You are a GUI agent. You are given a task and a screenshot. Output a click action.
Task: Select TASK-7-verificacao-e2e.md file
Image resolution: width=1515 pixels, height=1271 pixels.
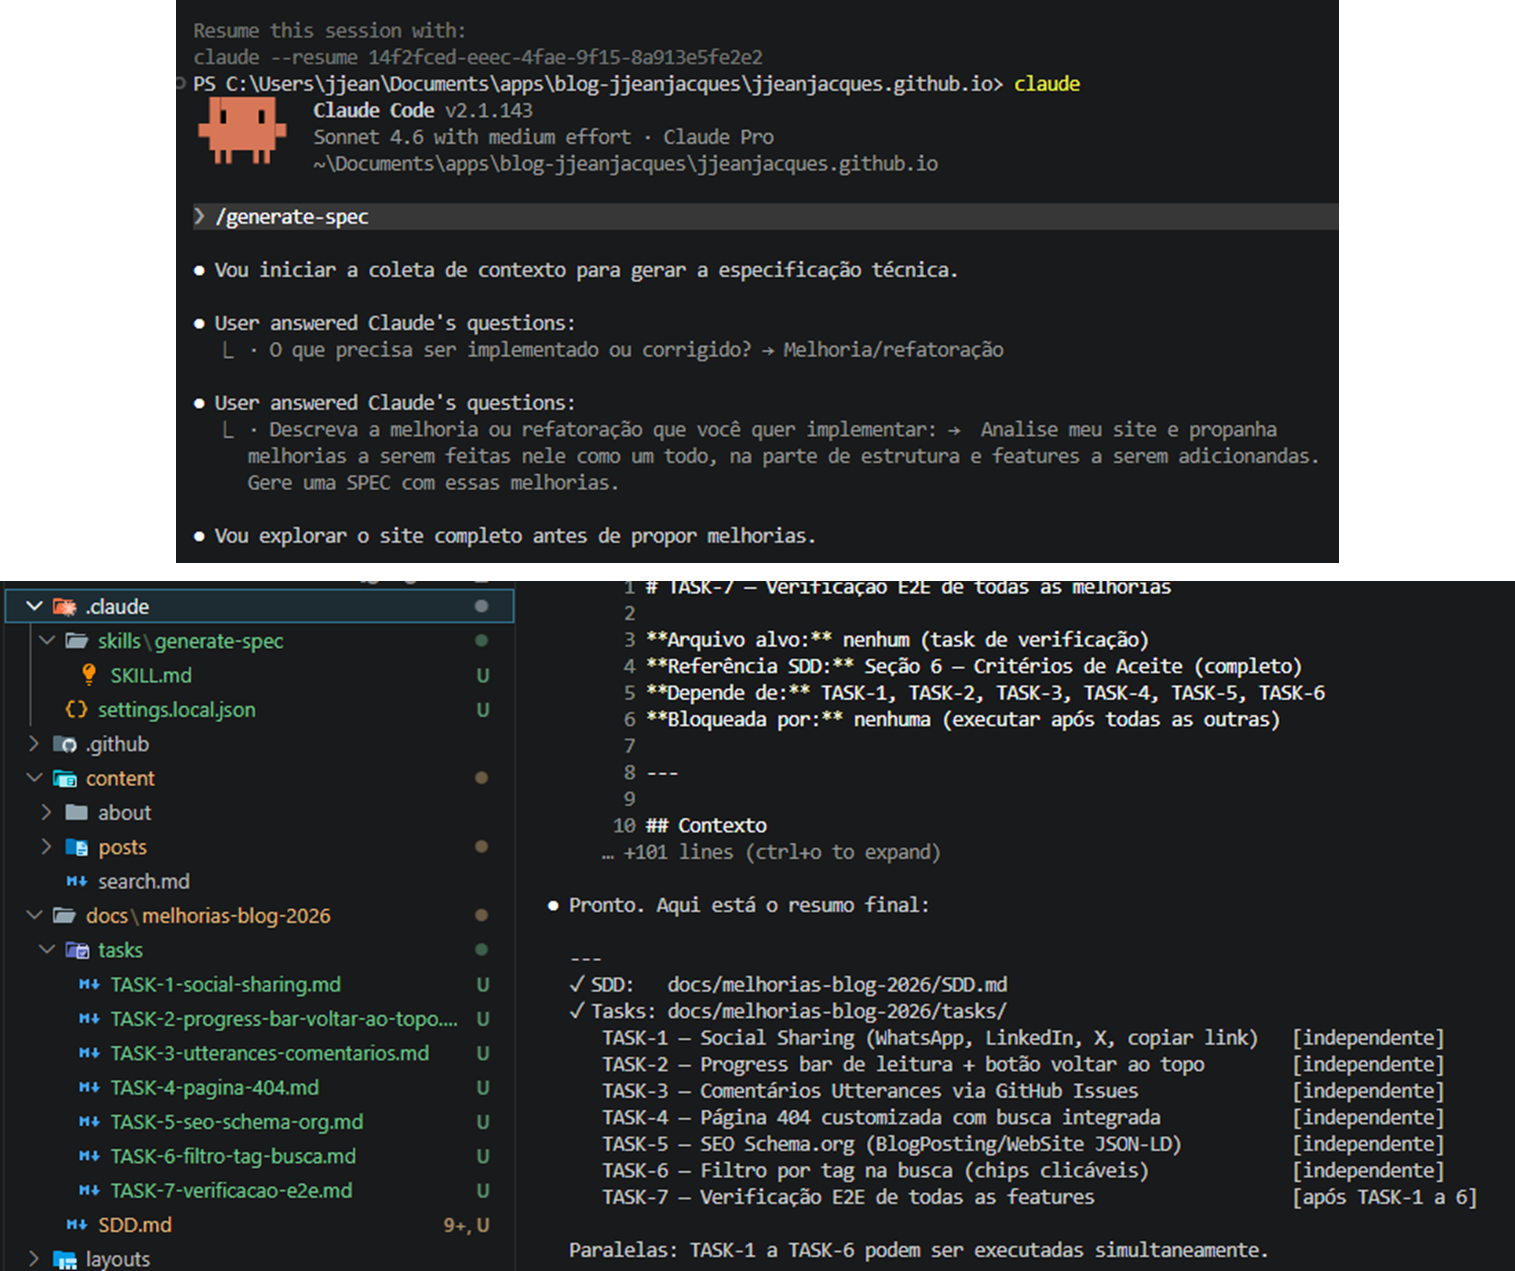click(x=231, y=1190)
